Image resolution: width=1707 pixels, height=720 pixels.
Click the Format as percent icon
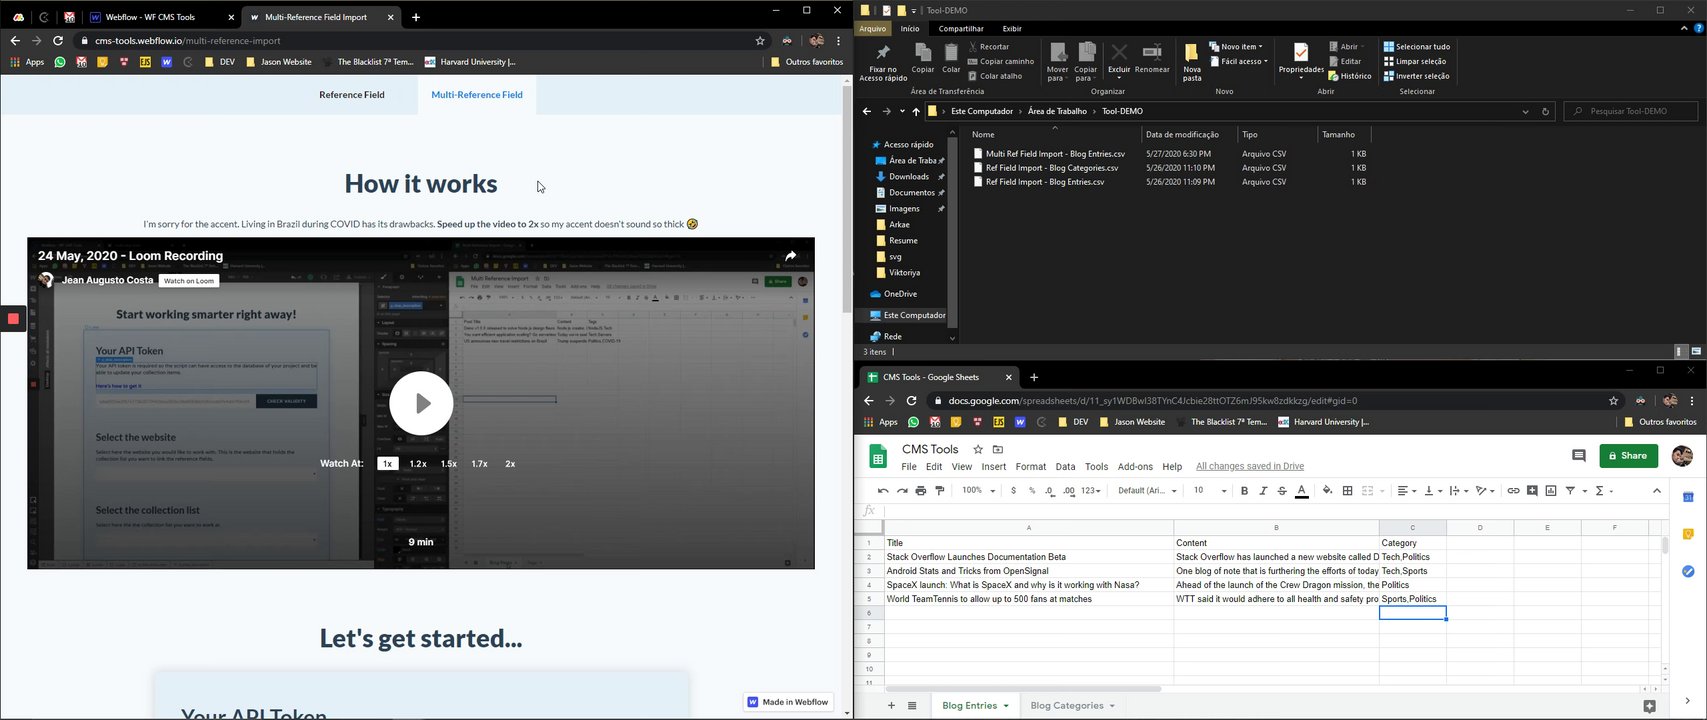pos(1032,491)
